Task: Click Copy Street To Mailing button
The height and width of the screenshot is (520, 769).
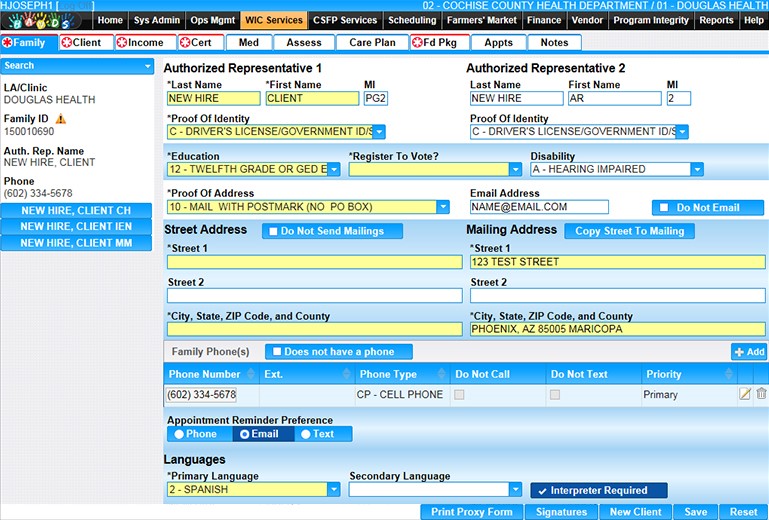Action: coord(630,231)
